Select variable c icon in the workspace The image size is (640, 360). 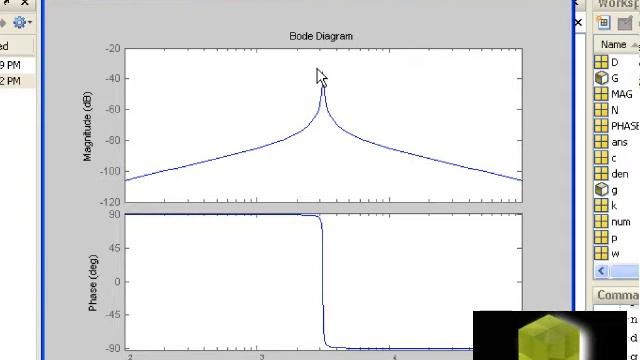click(601, 158)
